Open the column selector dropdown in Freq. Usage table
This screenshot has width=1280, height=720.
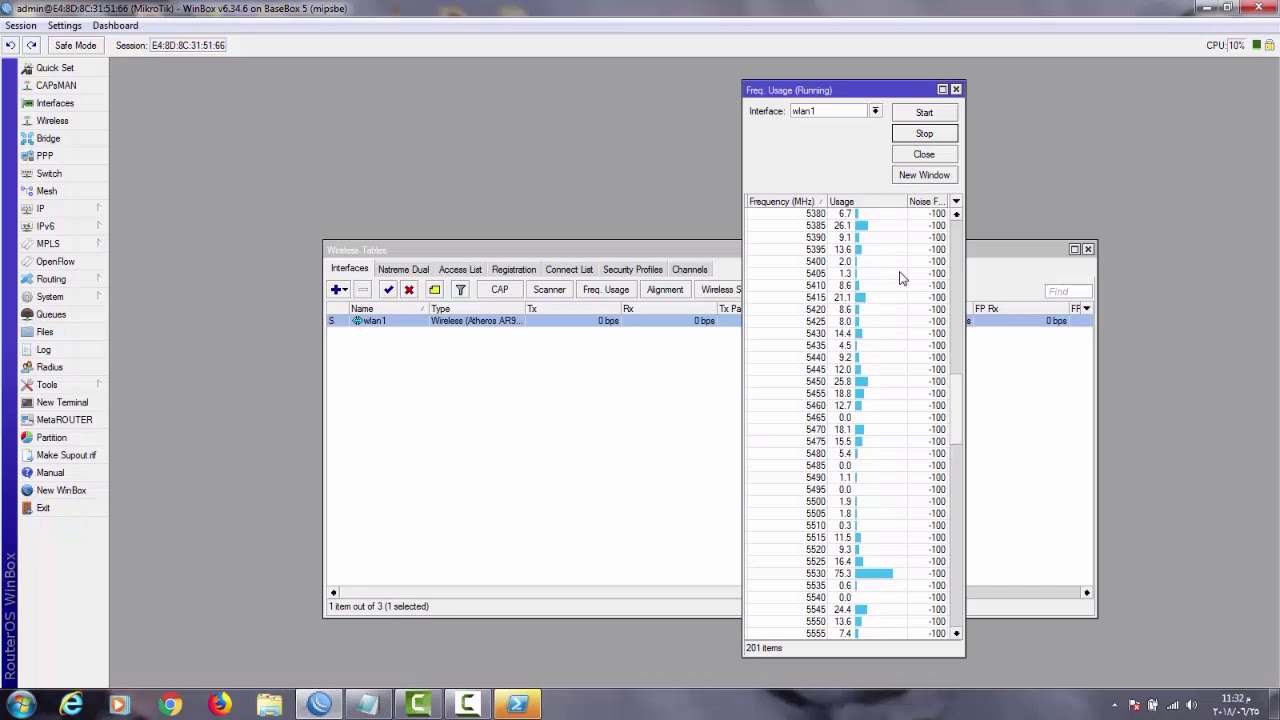click(956, 202)
